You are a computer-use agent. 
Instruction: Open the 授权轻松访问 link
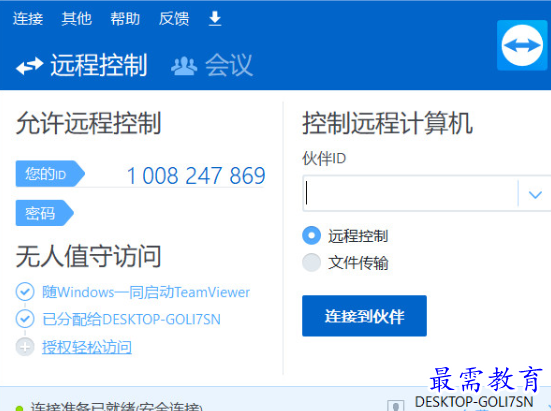point(87,347)
